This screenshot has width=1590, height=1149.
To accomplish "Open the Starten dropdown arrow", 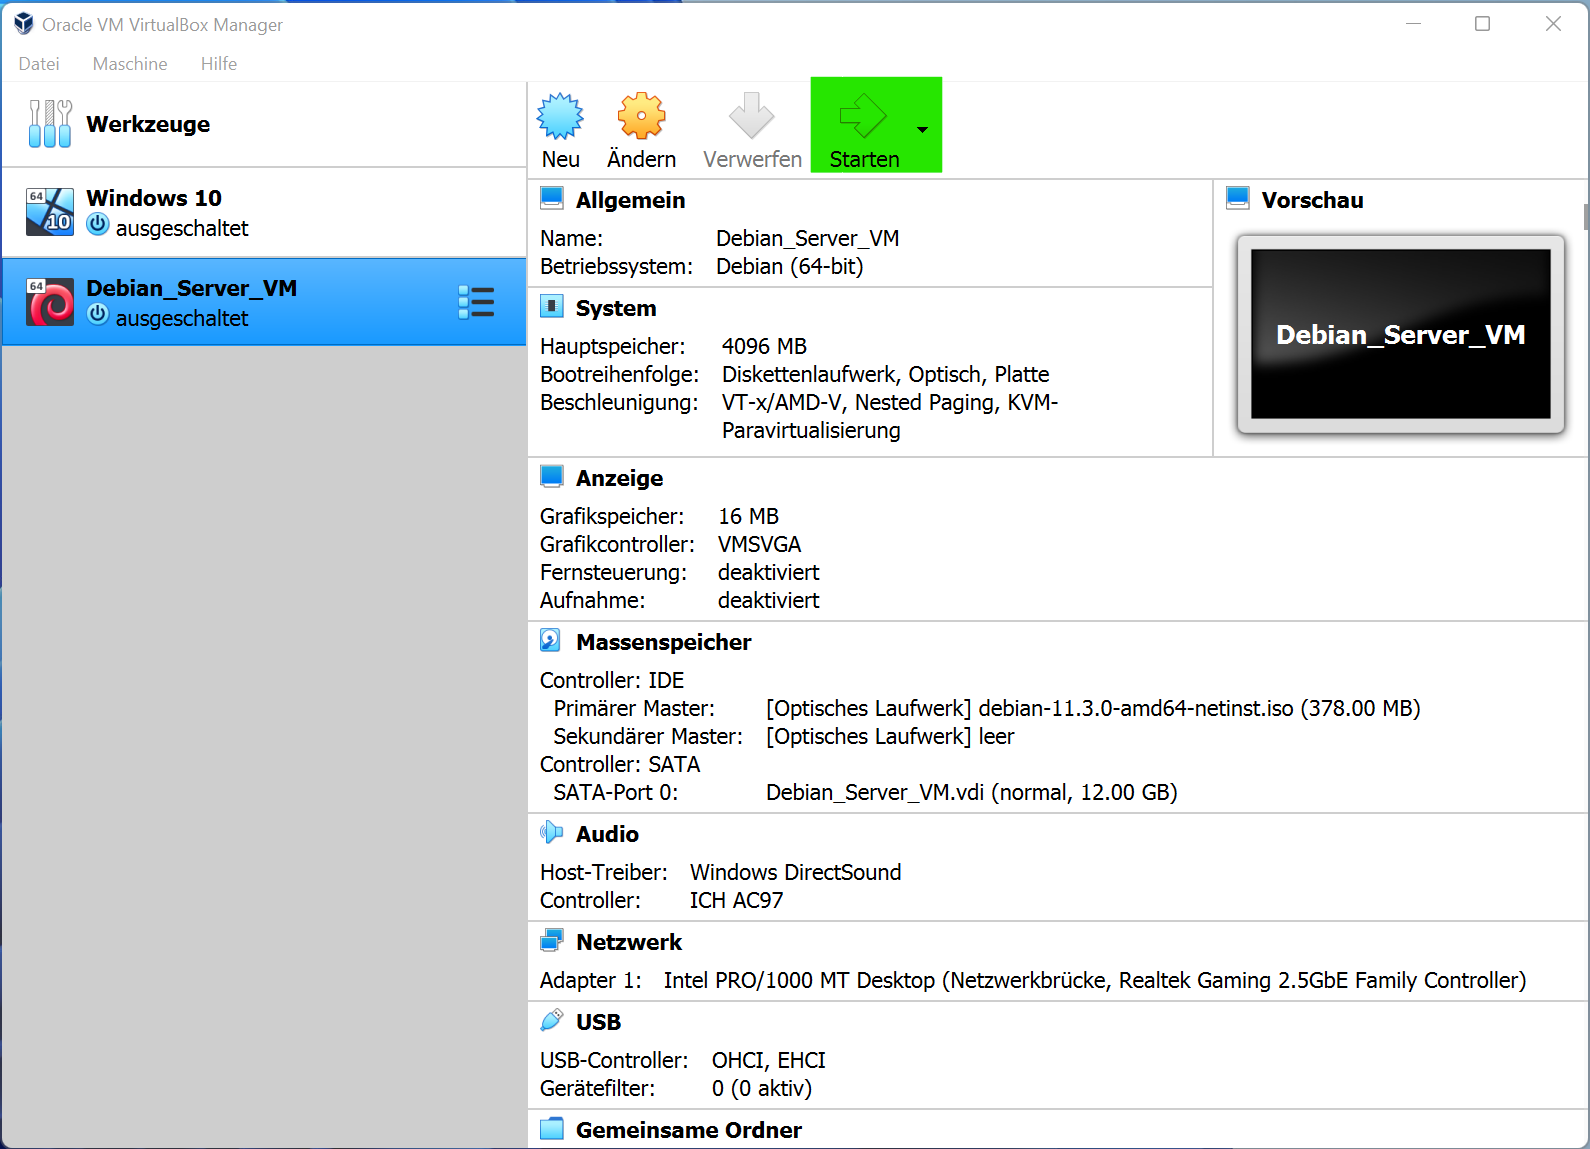I will 922,130.
